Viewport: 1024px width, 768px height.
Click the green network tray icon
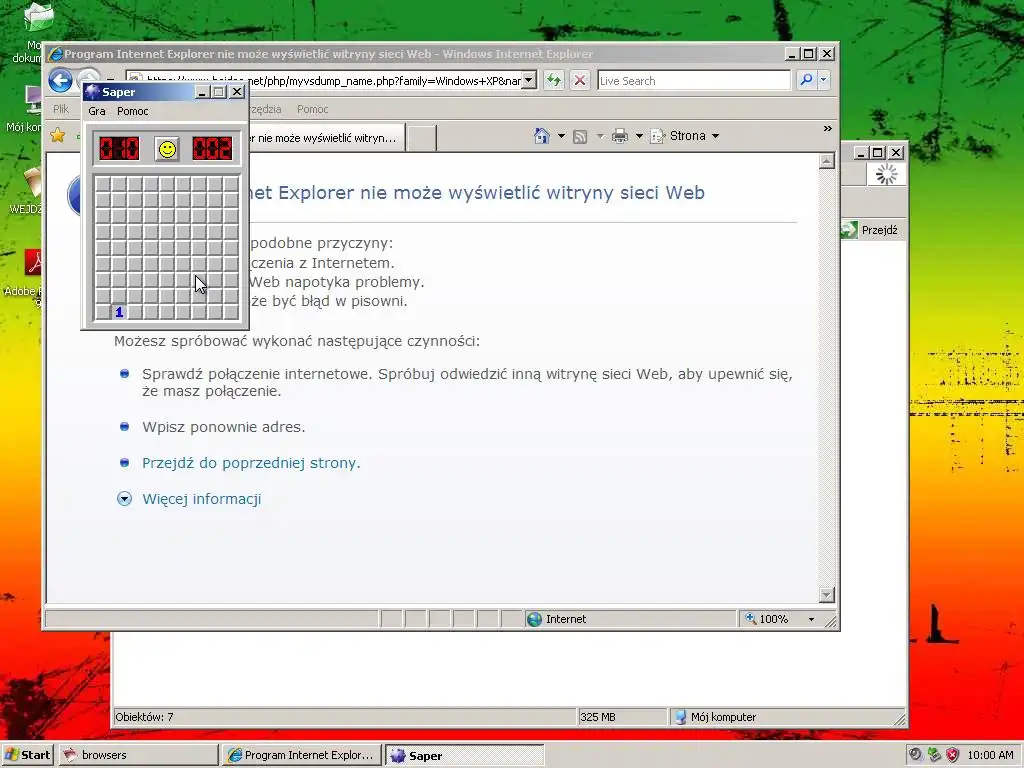(934, 755)
